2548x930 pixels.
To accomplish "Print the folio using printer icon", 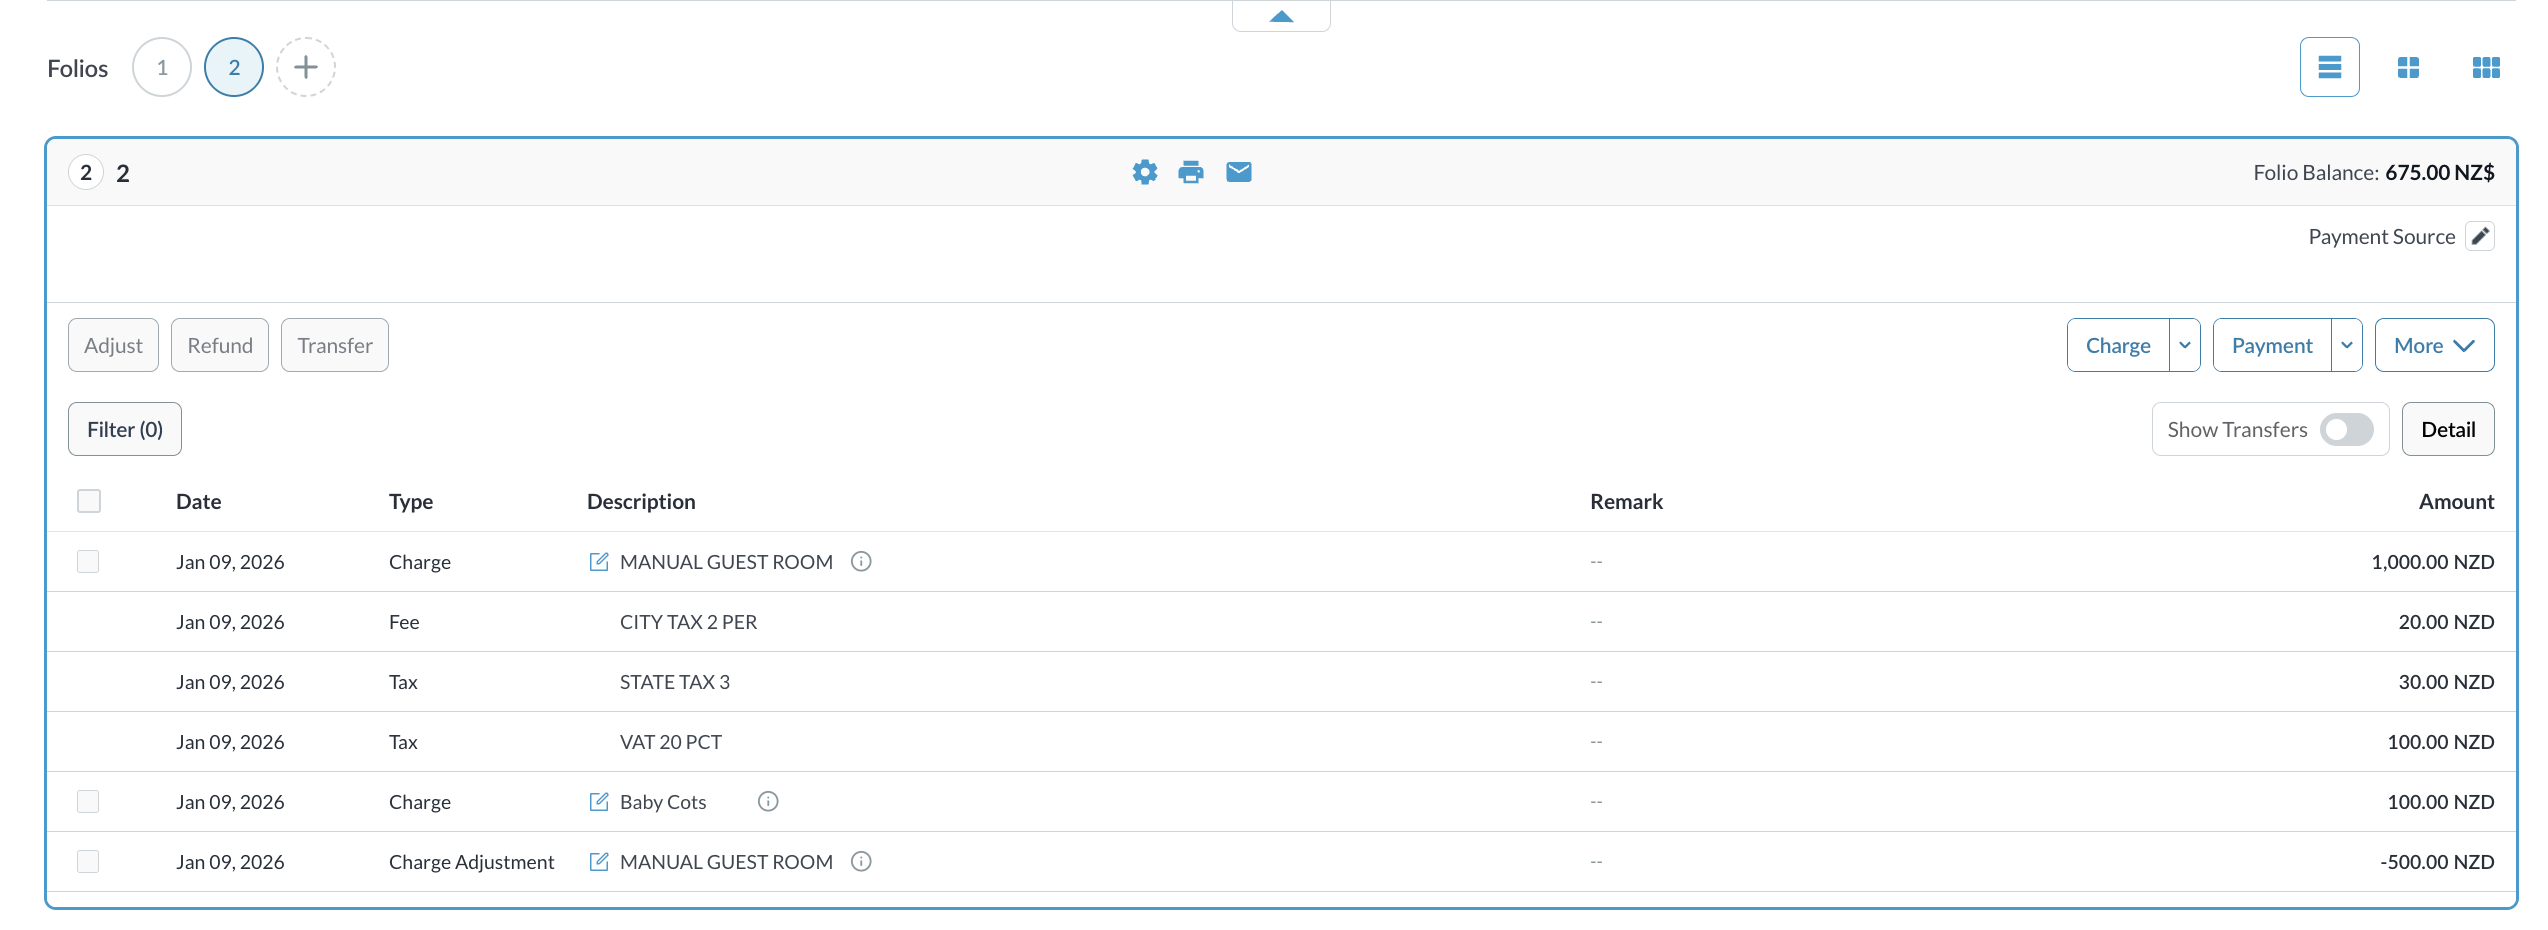I will pyautogui.click(x=1191, y=172).
